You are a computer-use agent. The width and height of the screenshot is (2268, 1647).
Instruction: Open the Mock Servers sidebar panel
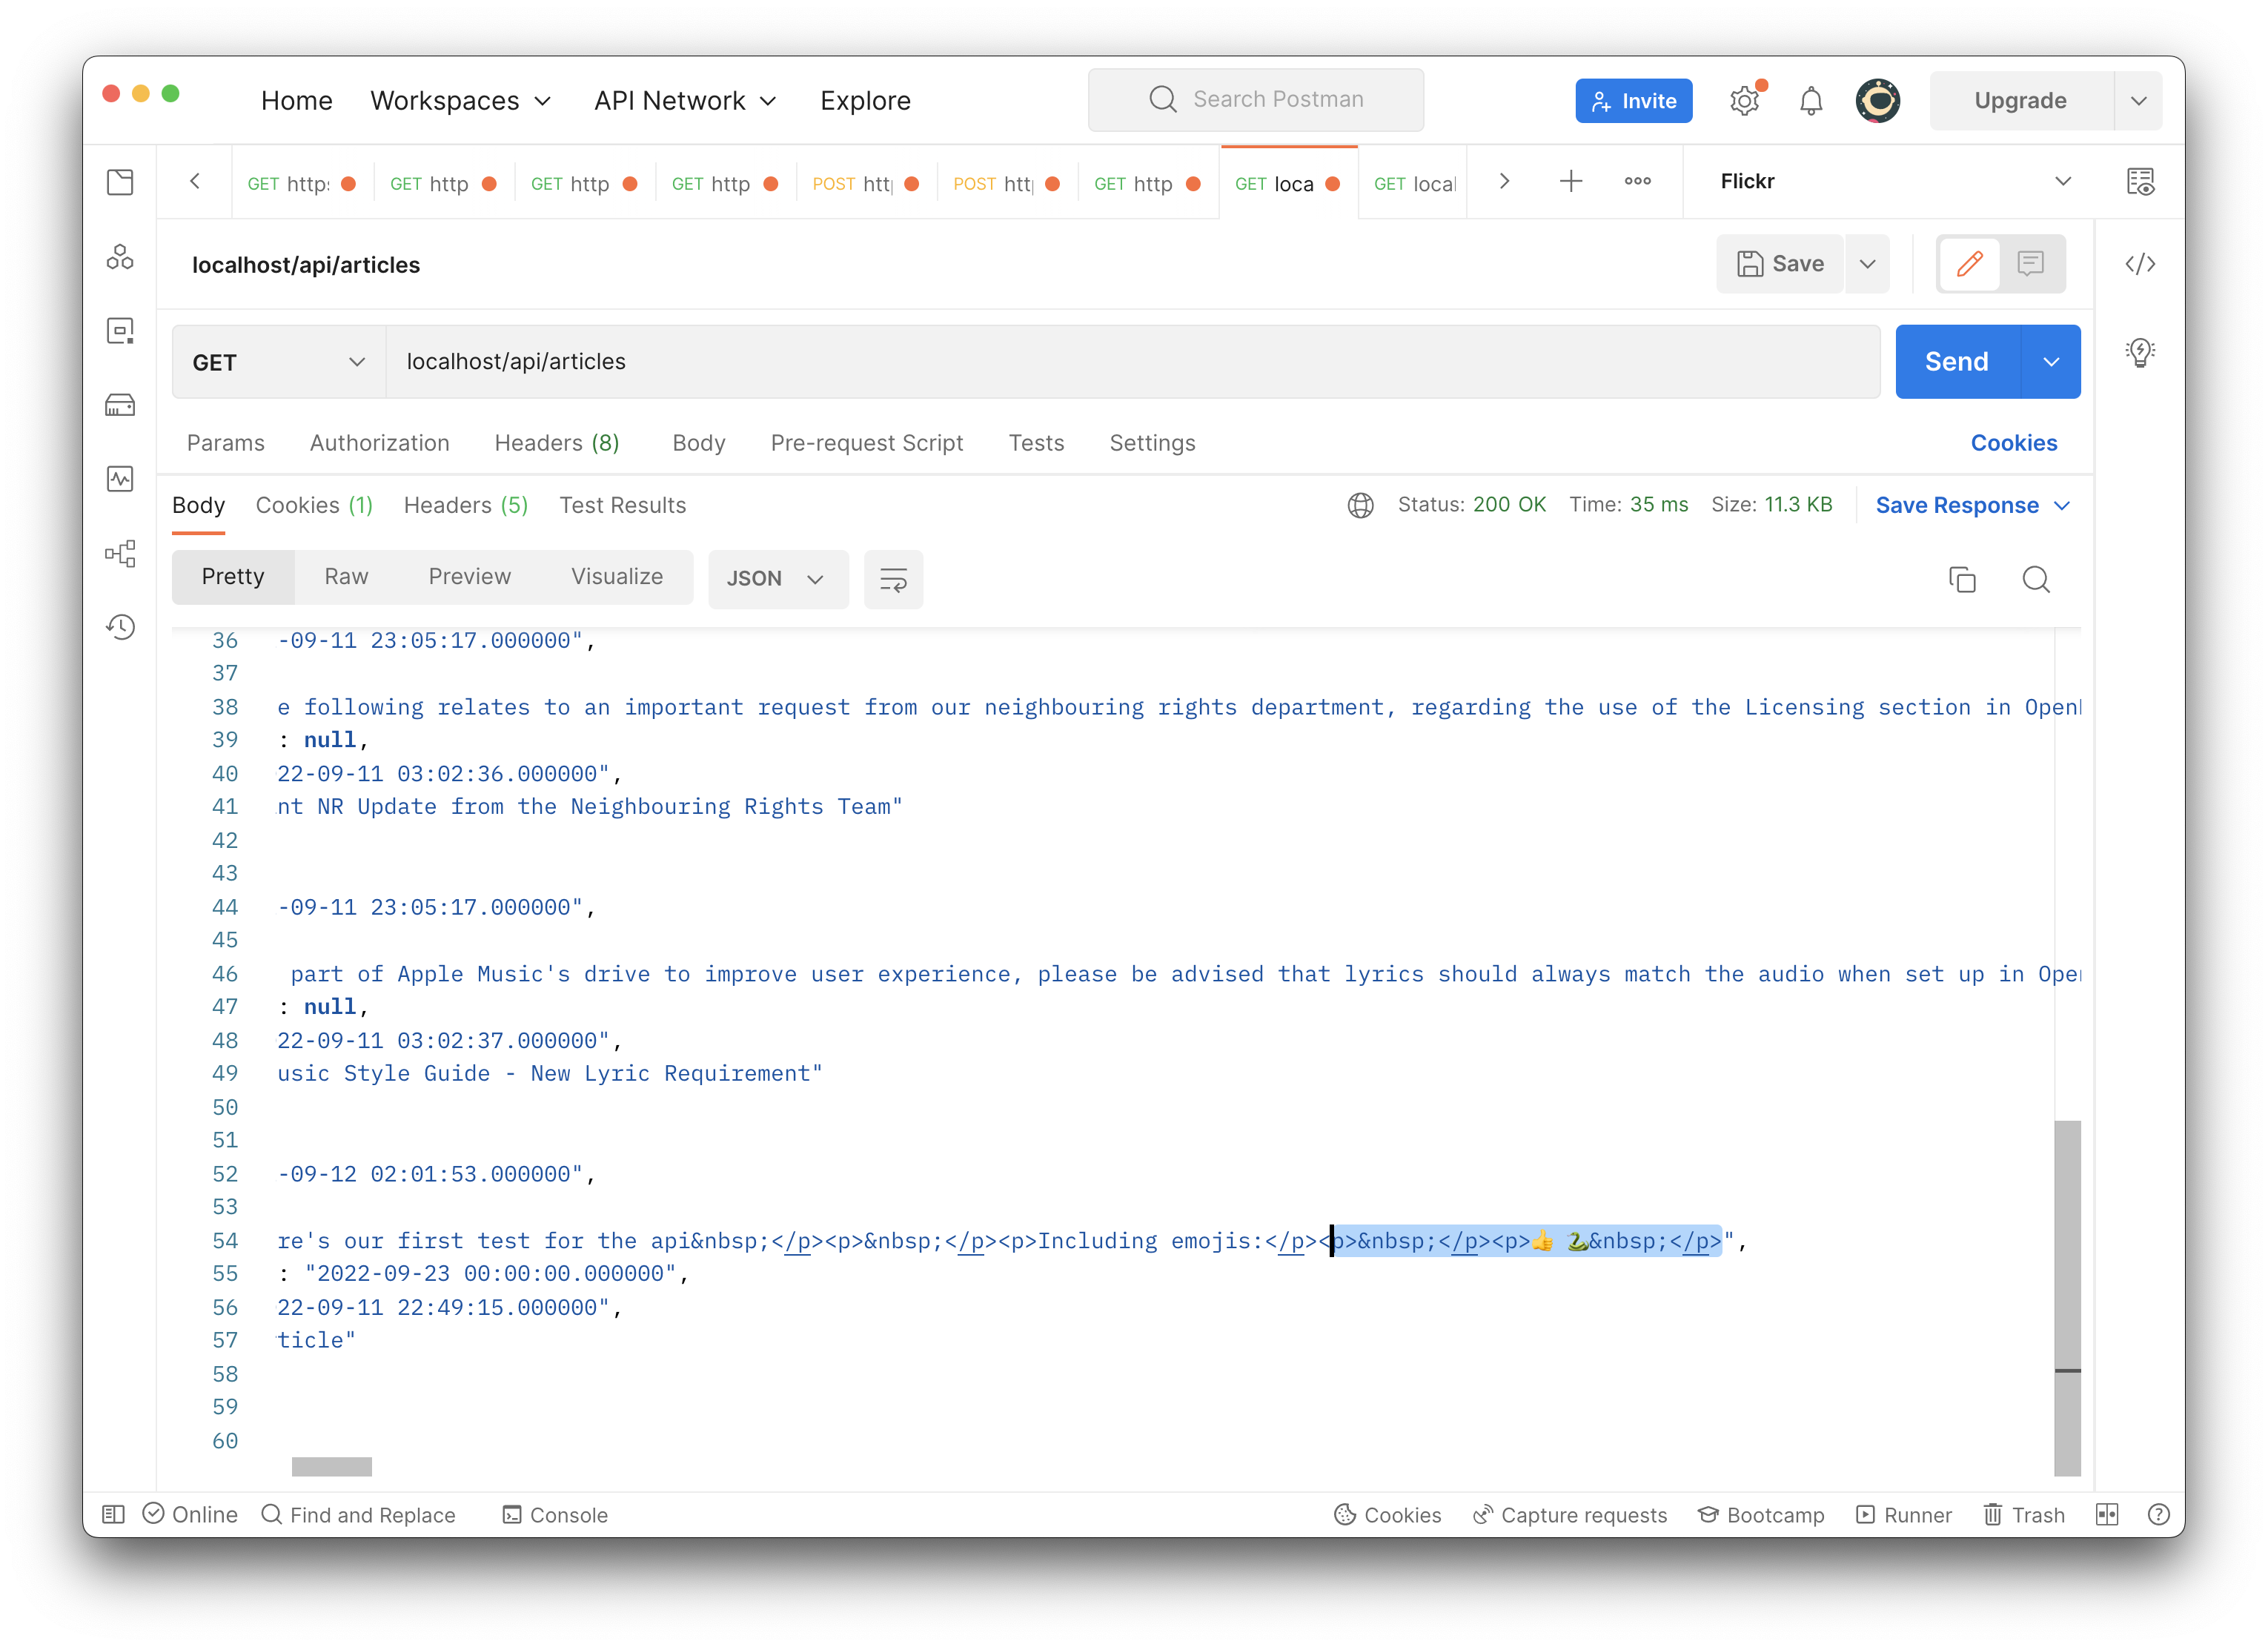[x=120, y=404]
